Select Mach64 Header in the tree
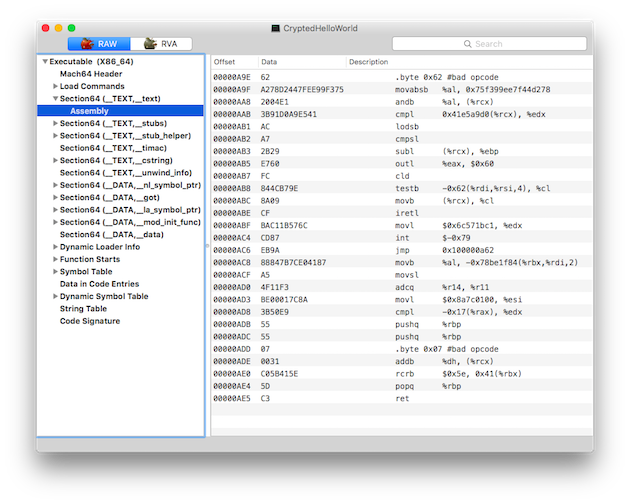Screen dimensions: 630x504 click(91, 74)
